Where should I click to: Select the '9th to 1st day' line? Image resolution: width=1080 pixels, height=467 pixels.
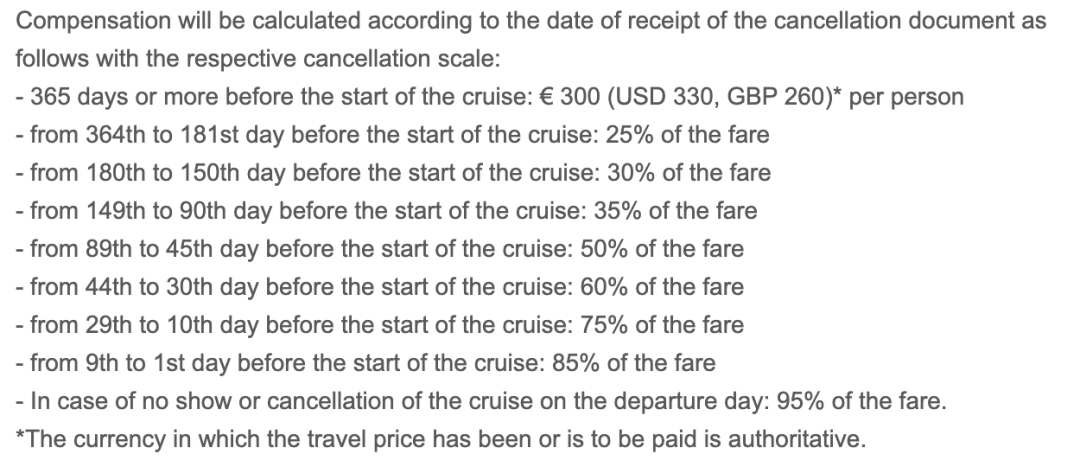[365, 362]
